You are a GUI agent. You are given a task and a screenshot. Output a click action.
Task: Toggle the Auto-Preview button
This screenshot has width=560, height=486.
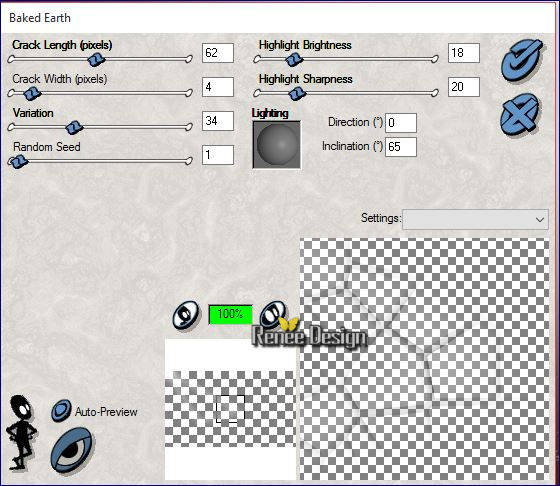point(61,411)
